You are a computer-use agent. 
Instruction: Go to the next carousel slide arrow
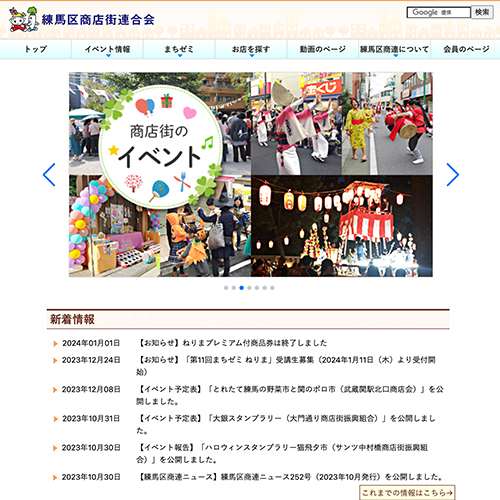click(x=453, y=175)
